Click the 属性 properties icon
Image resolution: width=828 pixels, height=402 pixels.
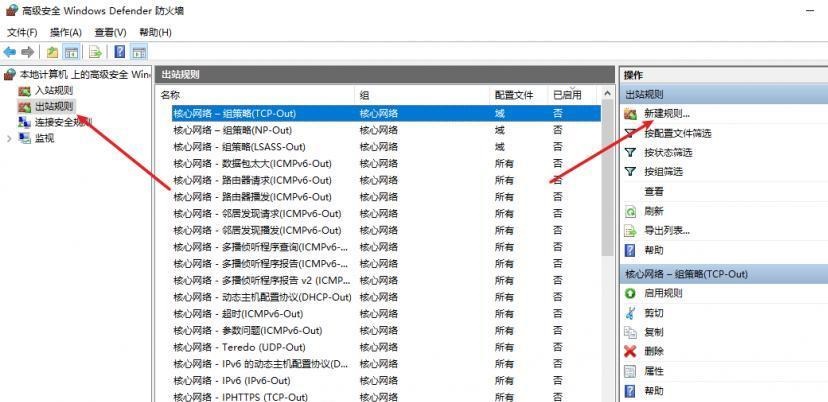631,371
